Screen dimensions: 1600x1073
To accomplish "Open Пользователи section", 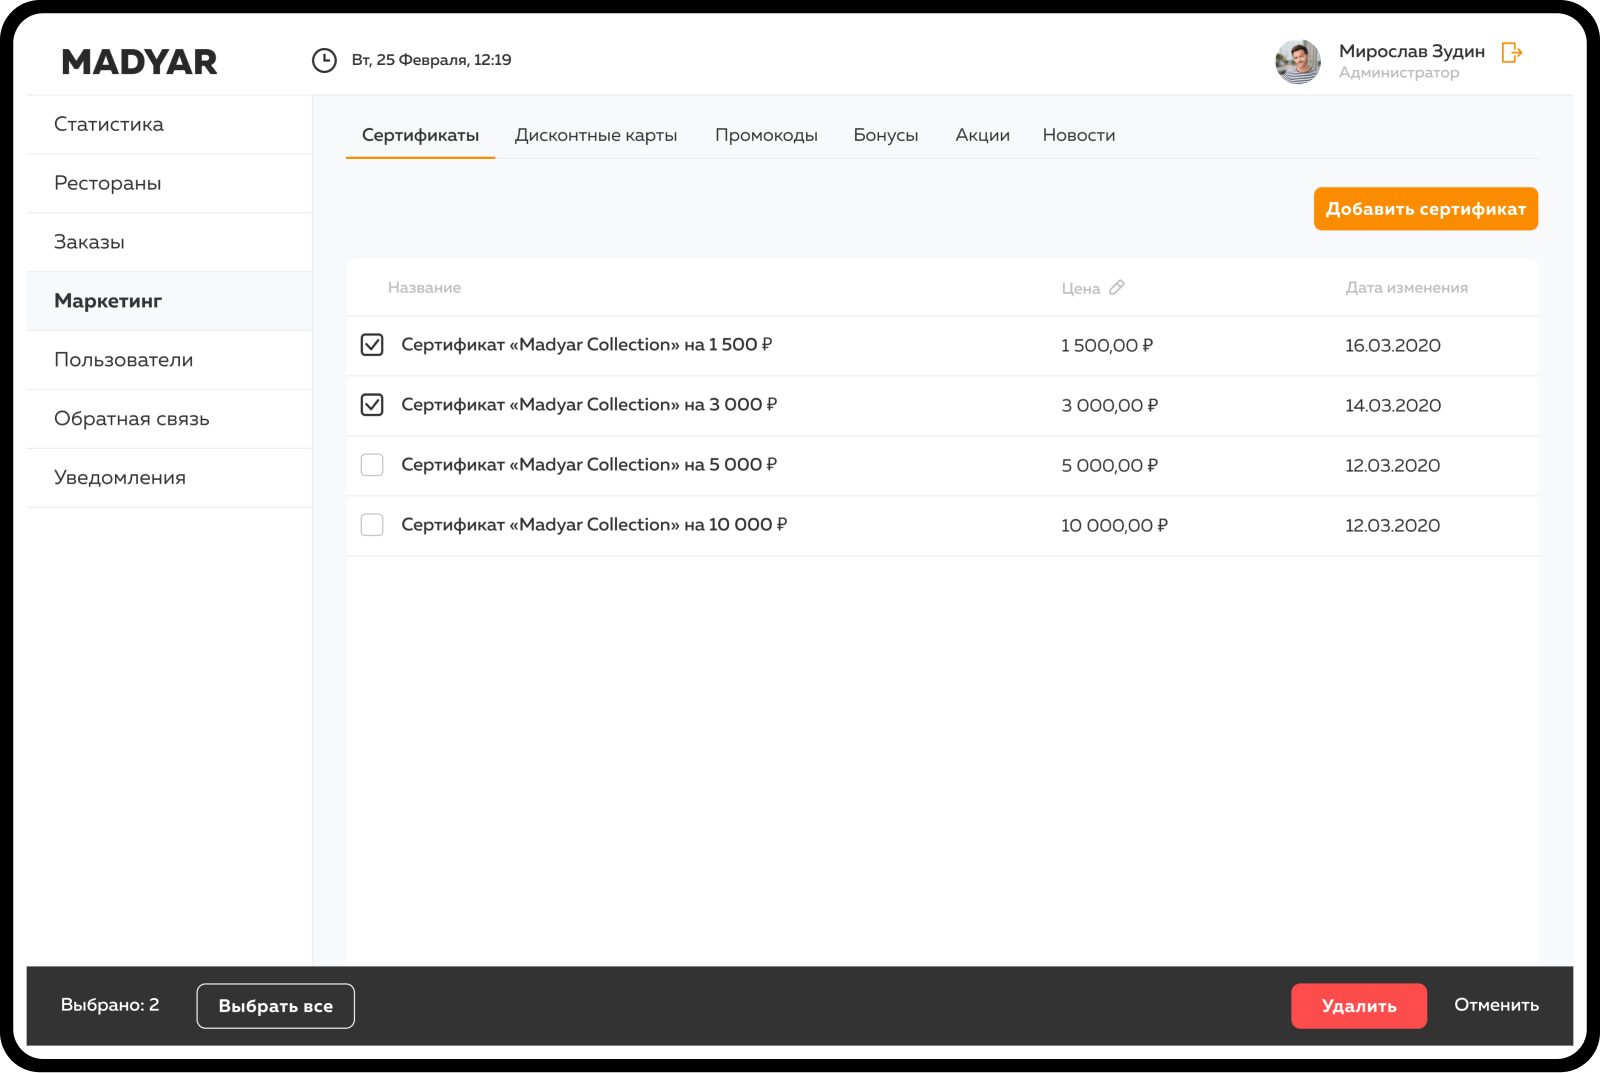I will pyautogui.click(x=169, y=361).
